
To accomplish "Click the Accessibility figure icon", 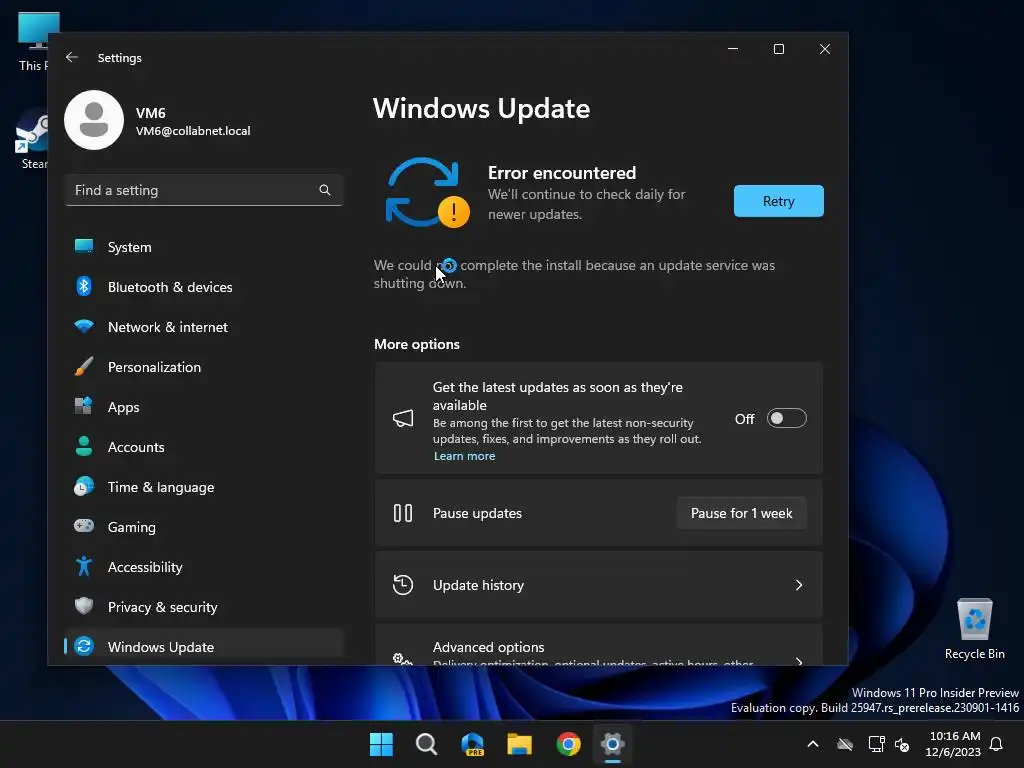I will 84,566.
